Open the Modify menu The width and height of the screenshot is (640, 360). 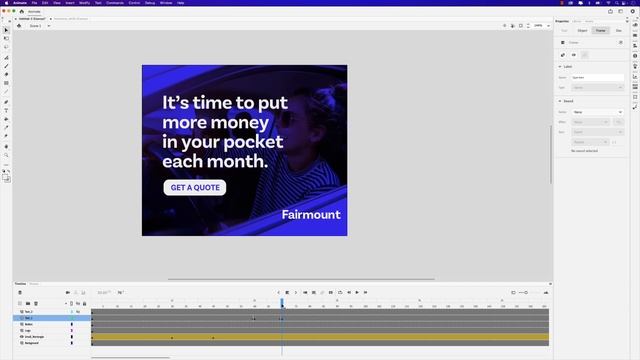click(84, 3)
